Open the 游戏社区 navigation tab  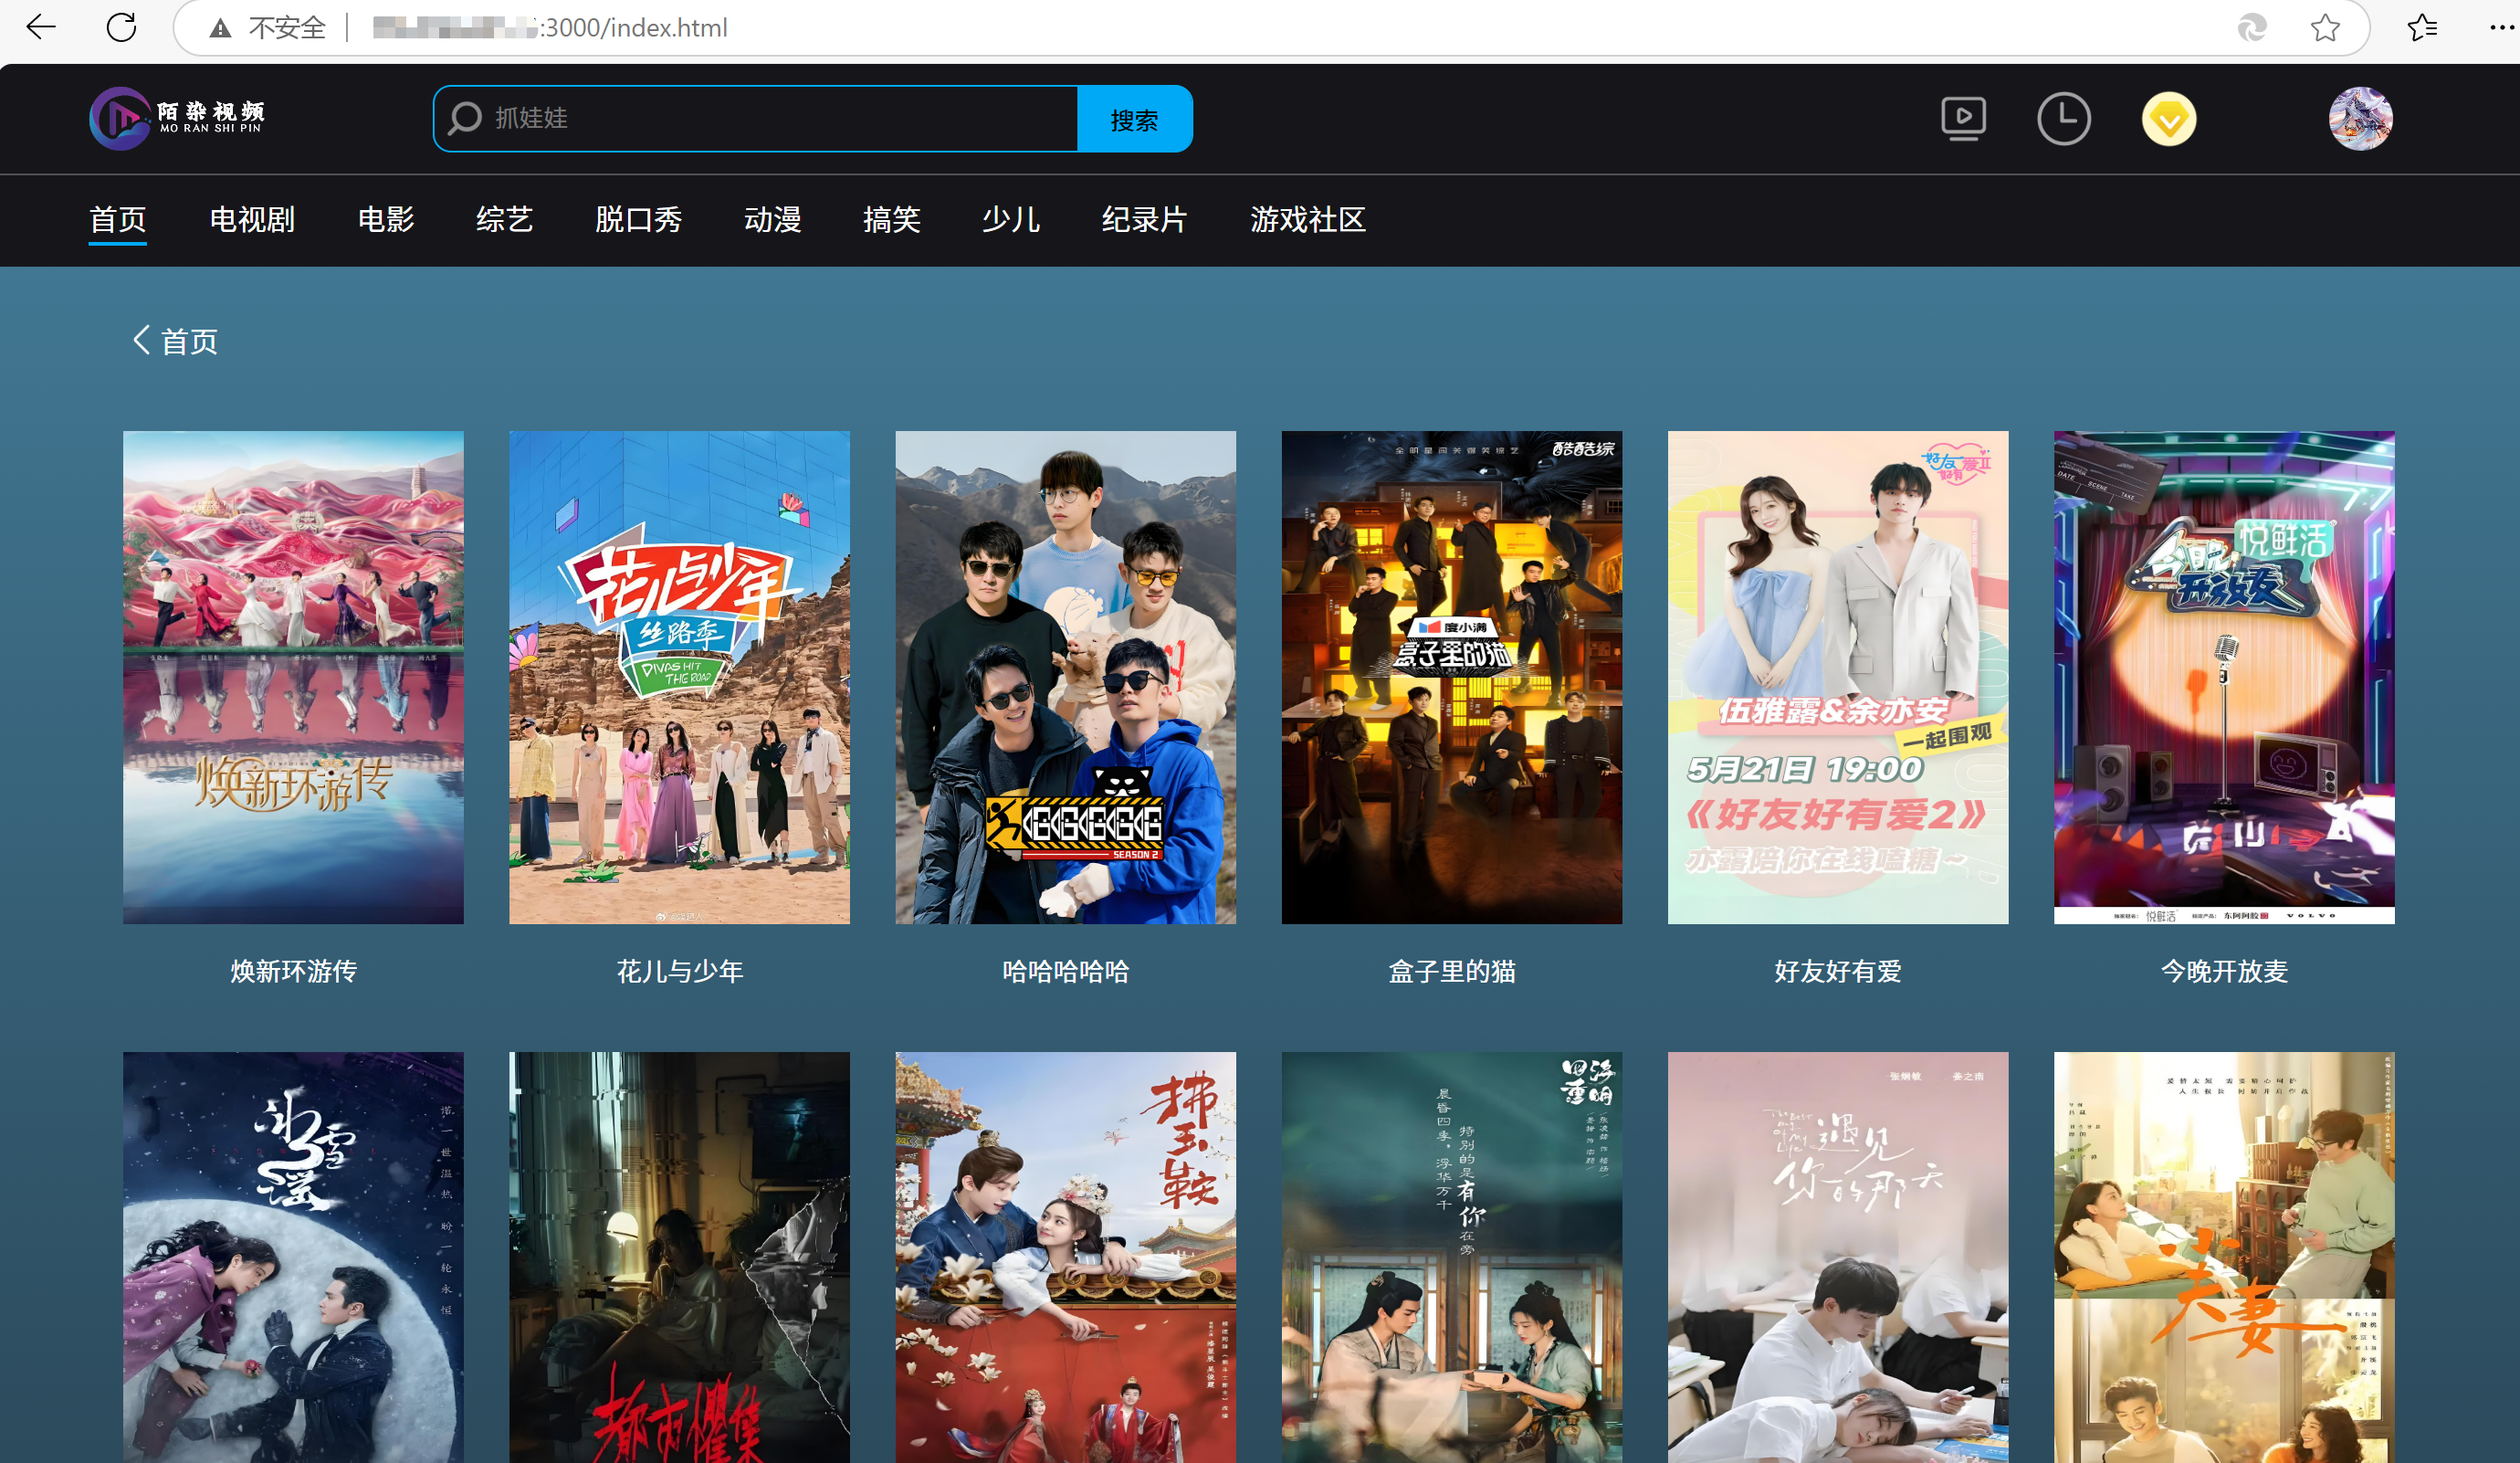pyautogui.click(x=1307, y=219)
